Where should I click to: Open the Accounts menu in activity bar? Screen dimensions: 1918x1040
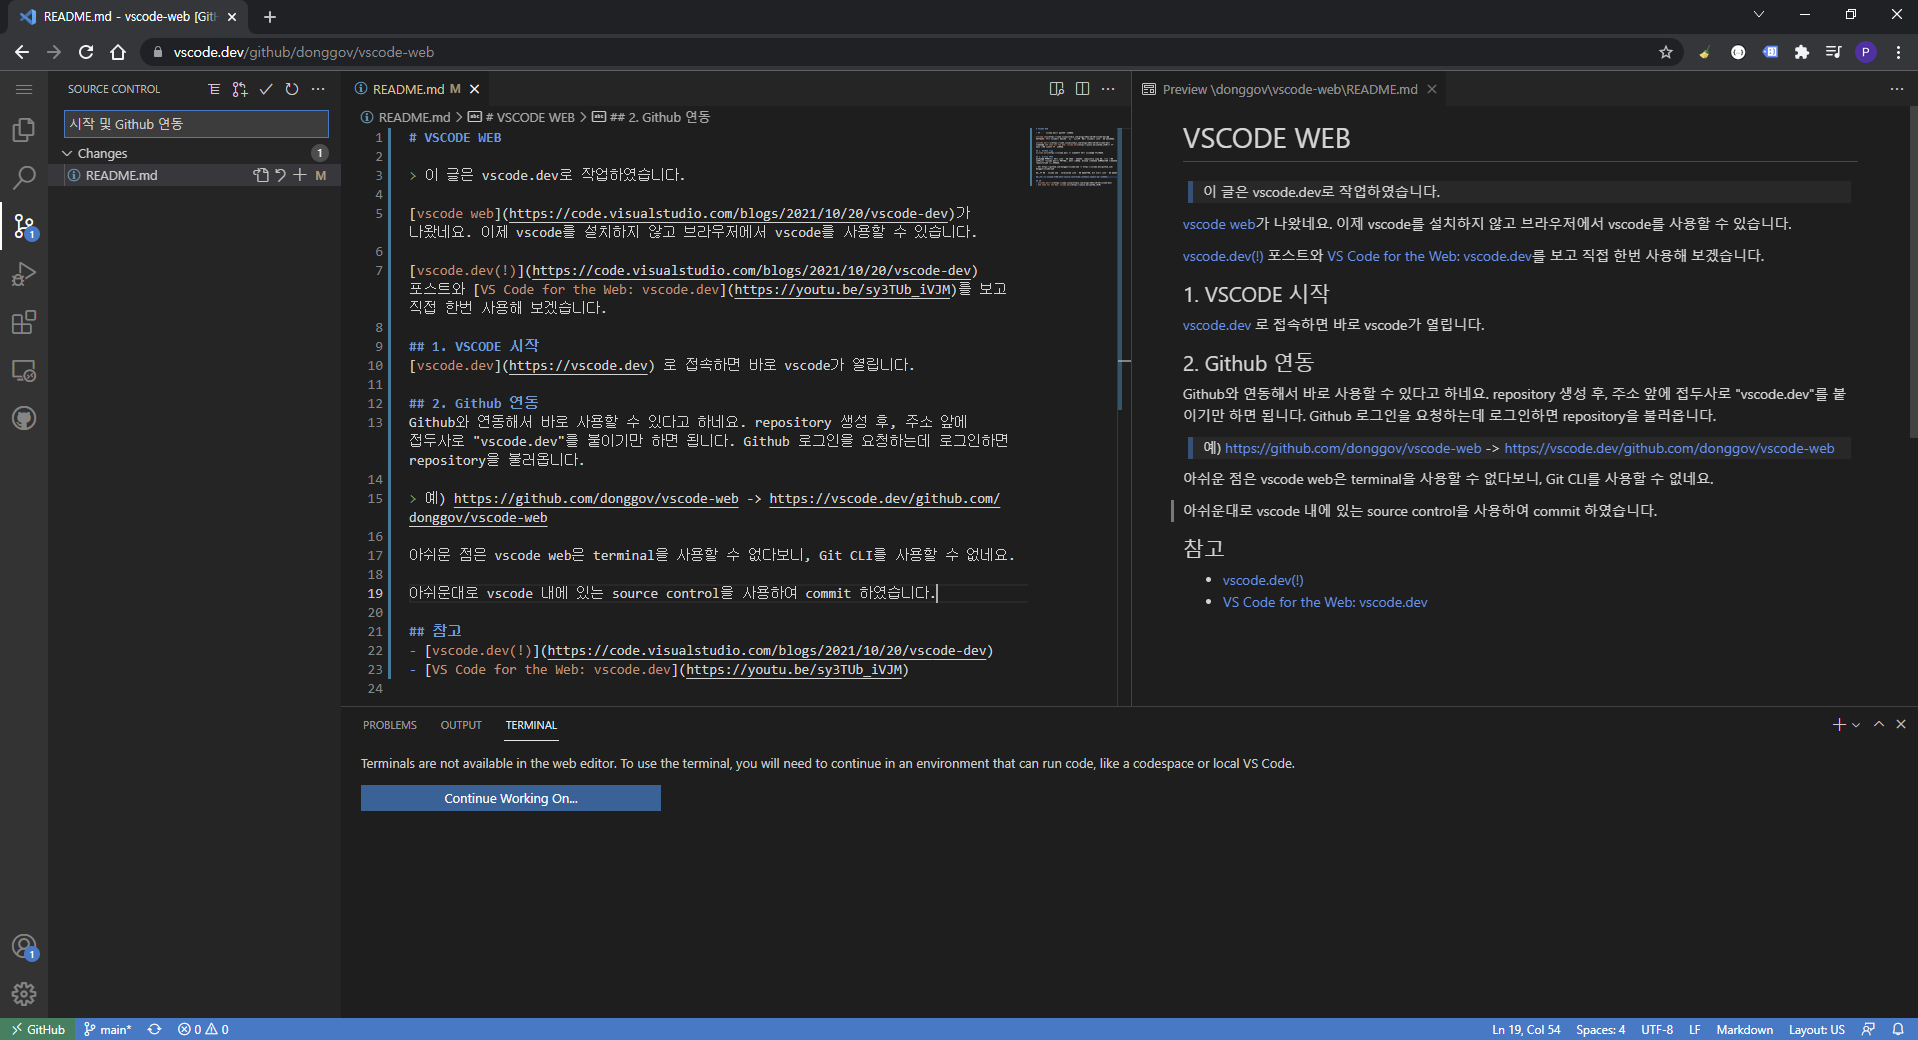point(24,946)
